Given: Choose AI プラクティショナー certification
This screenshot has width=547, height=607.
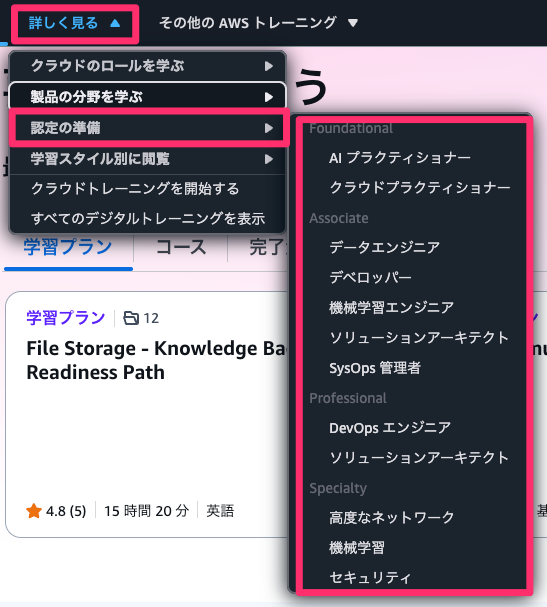Looking at the screenshot, I should click(400, 158).
